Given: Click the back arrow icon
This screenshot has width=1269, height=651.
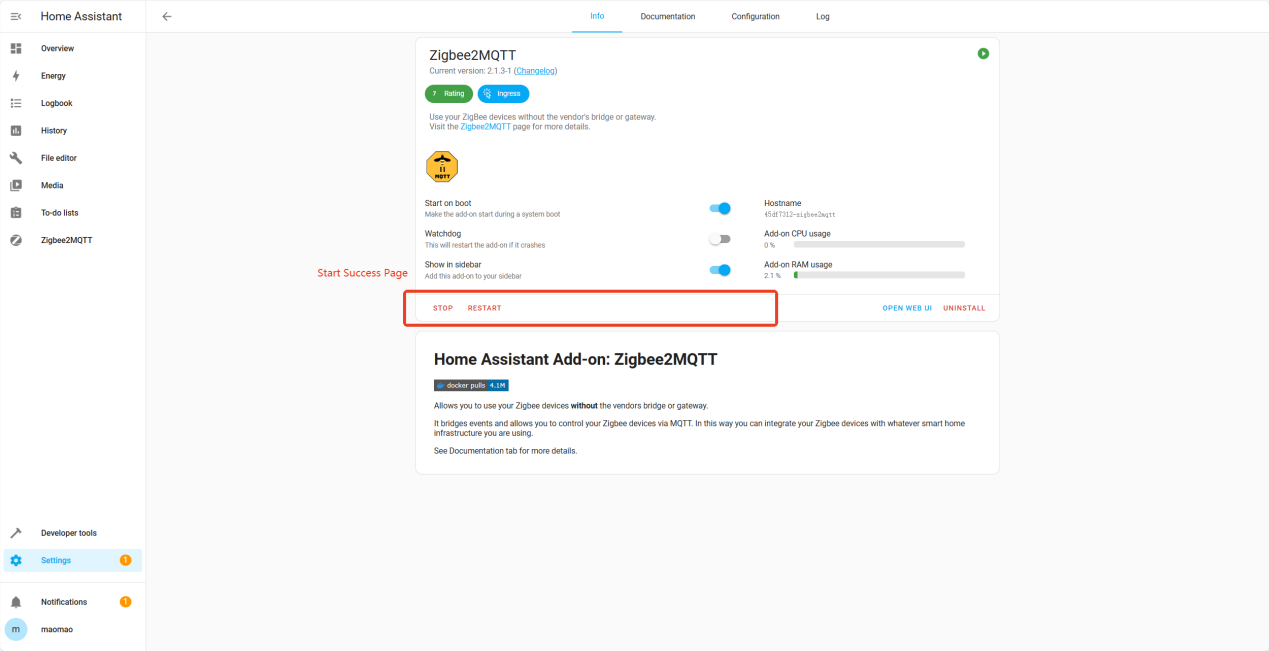Looking at the screenshot, I should 167,16.
